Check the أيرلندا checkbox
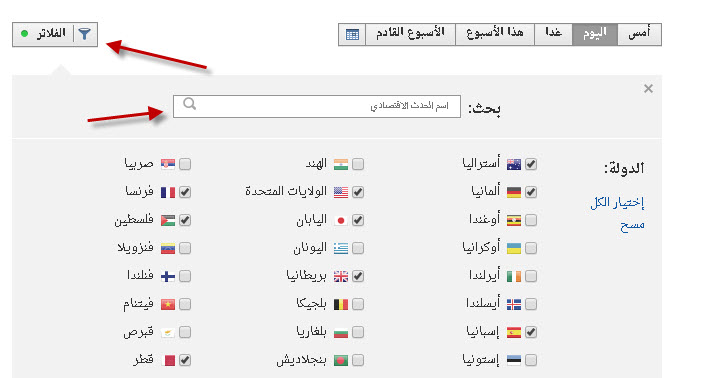Image resolution: width=708 pixels, height=378 pixels. click(x=531, y=276)
